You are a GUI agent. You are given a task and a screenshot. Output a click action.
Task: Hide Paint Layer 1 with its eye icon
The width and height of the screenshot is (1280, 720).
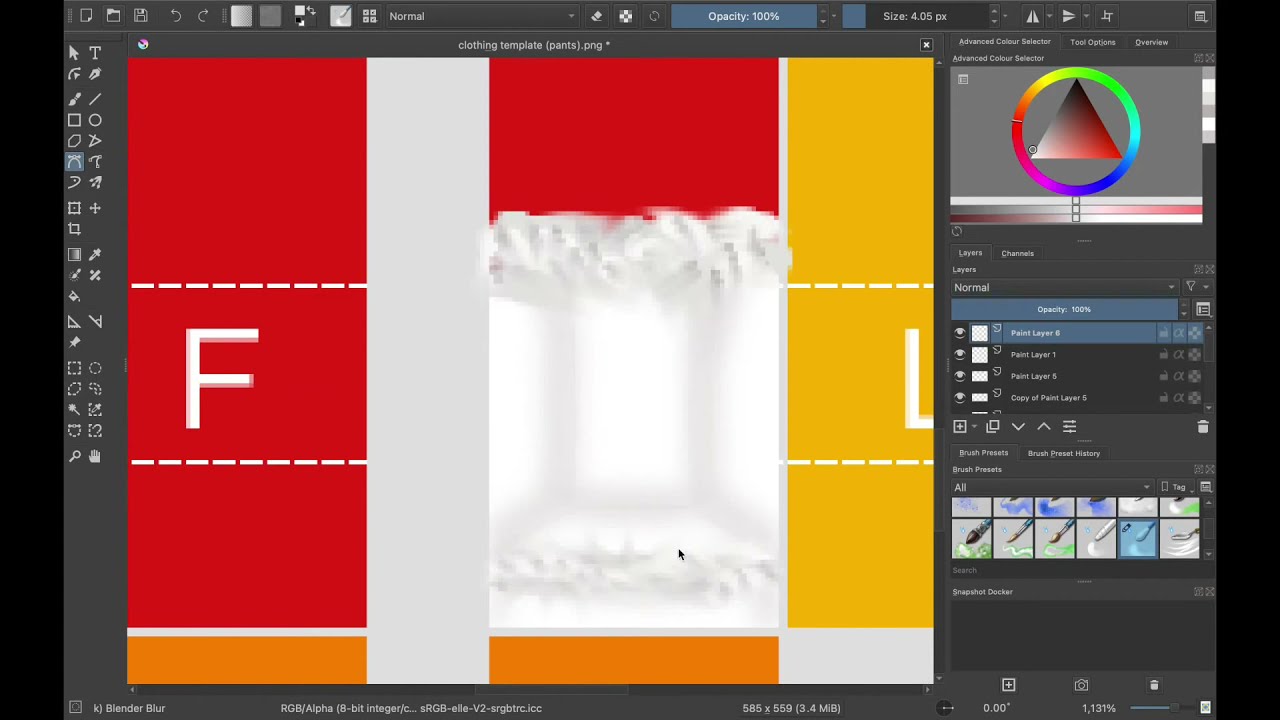click(x=960, y=355)
